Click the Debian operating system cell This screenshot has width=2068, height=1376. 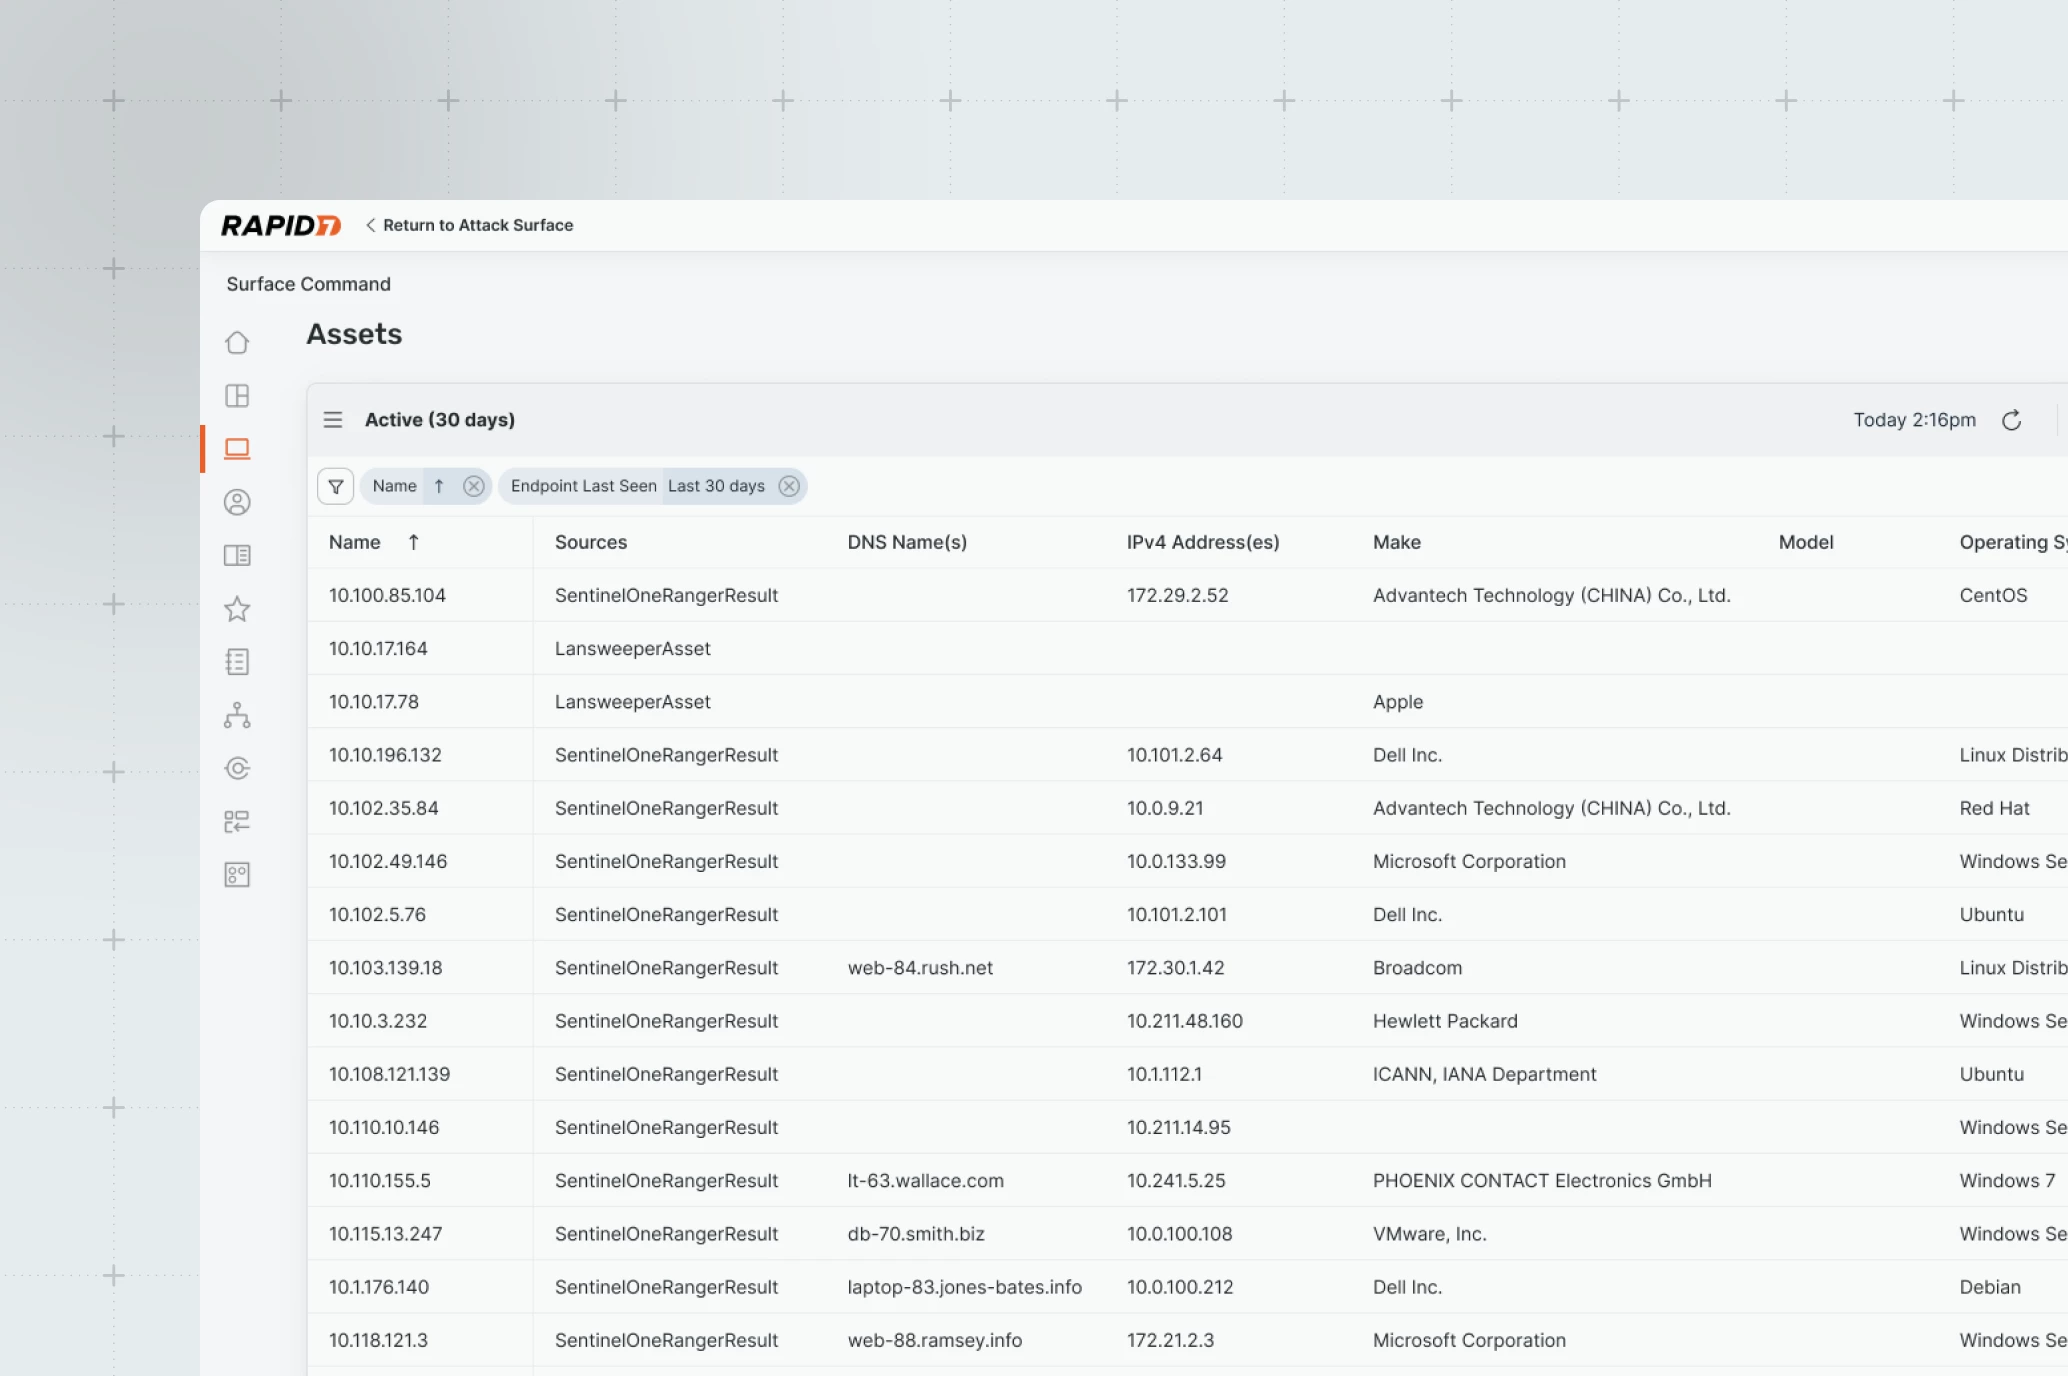(1989, 1287)
